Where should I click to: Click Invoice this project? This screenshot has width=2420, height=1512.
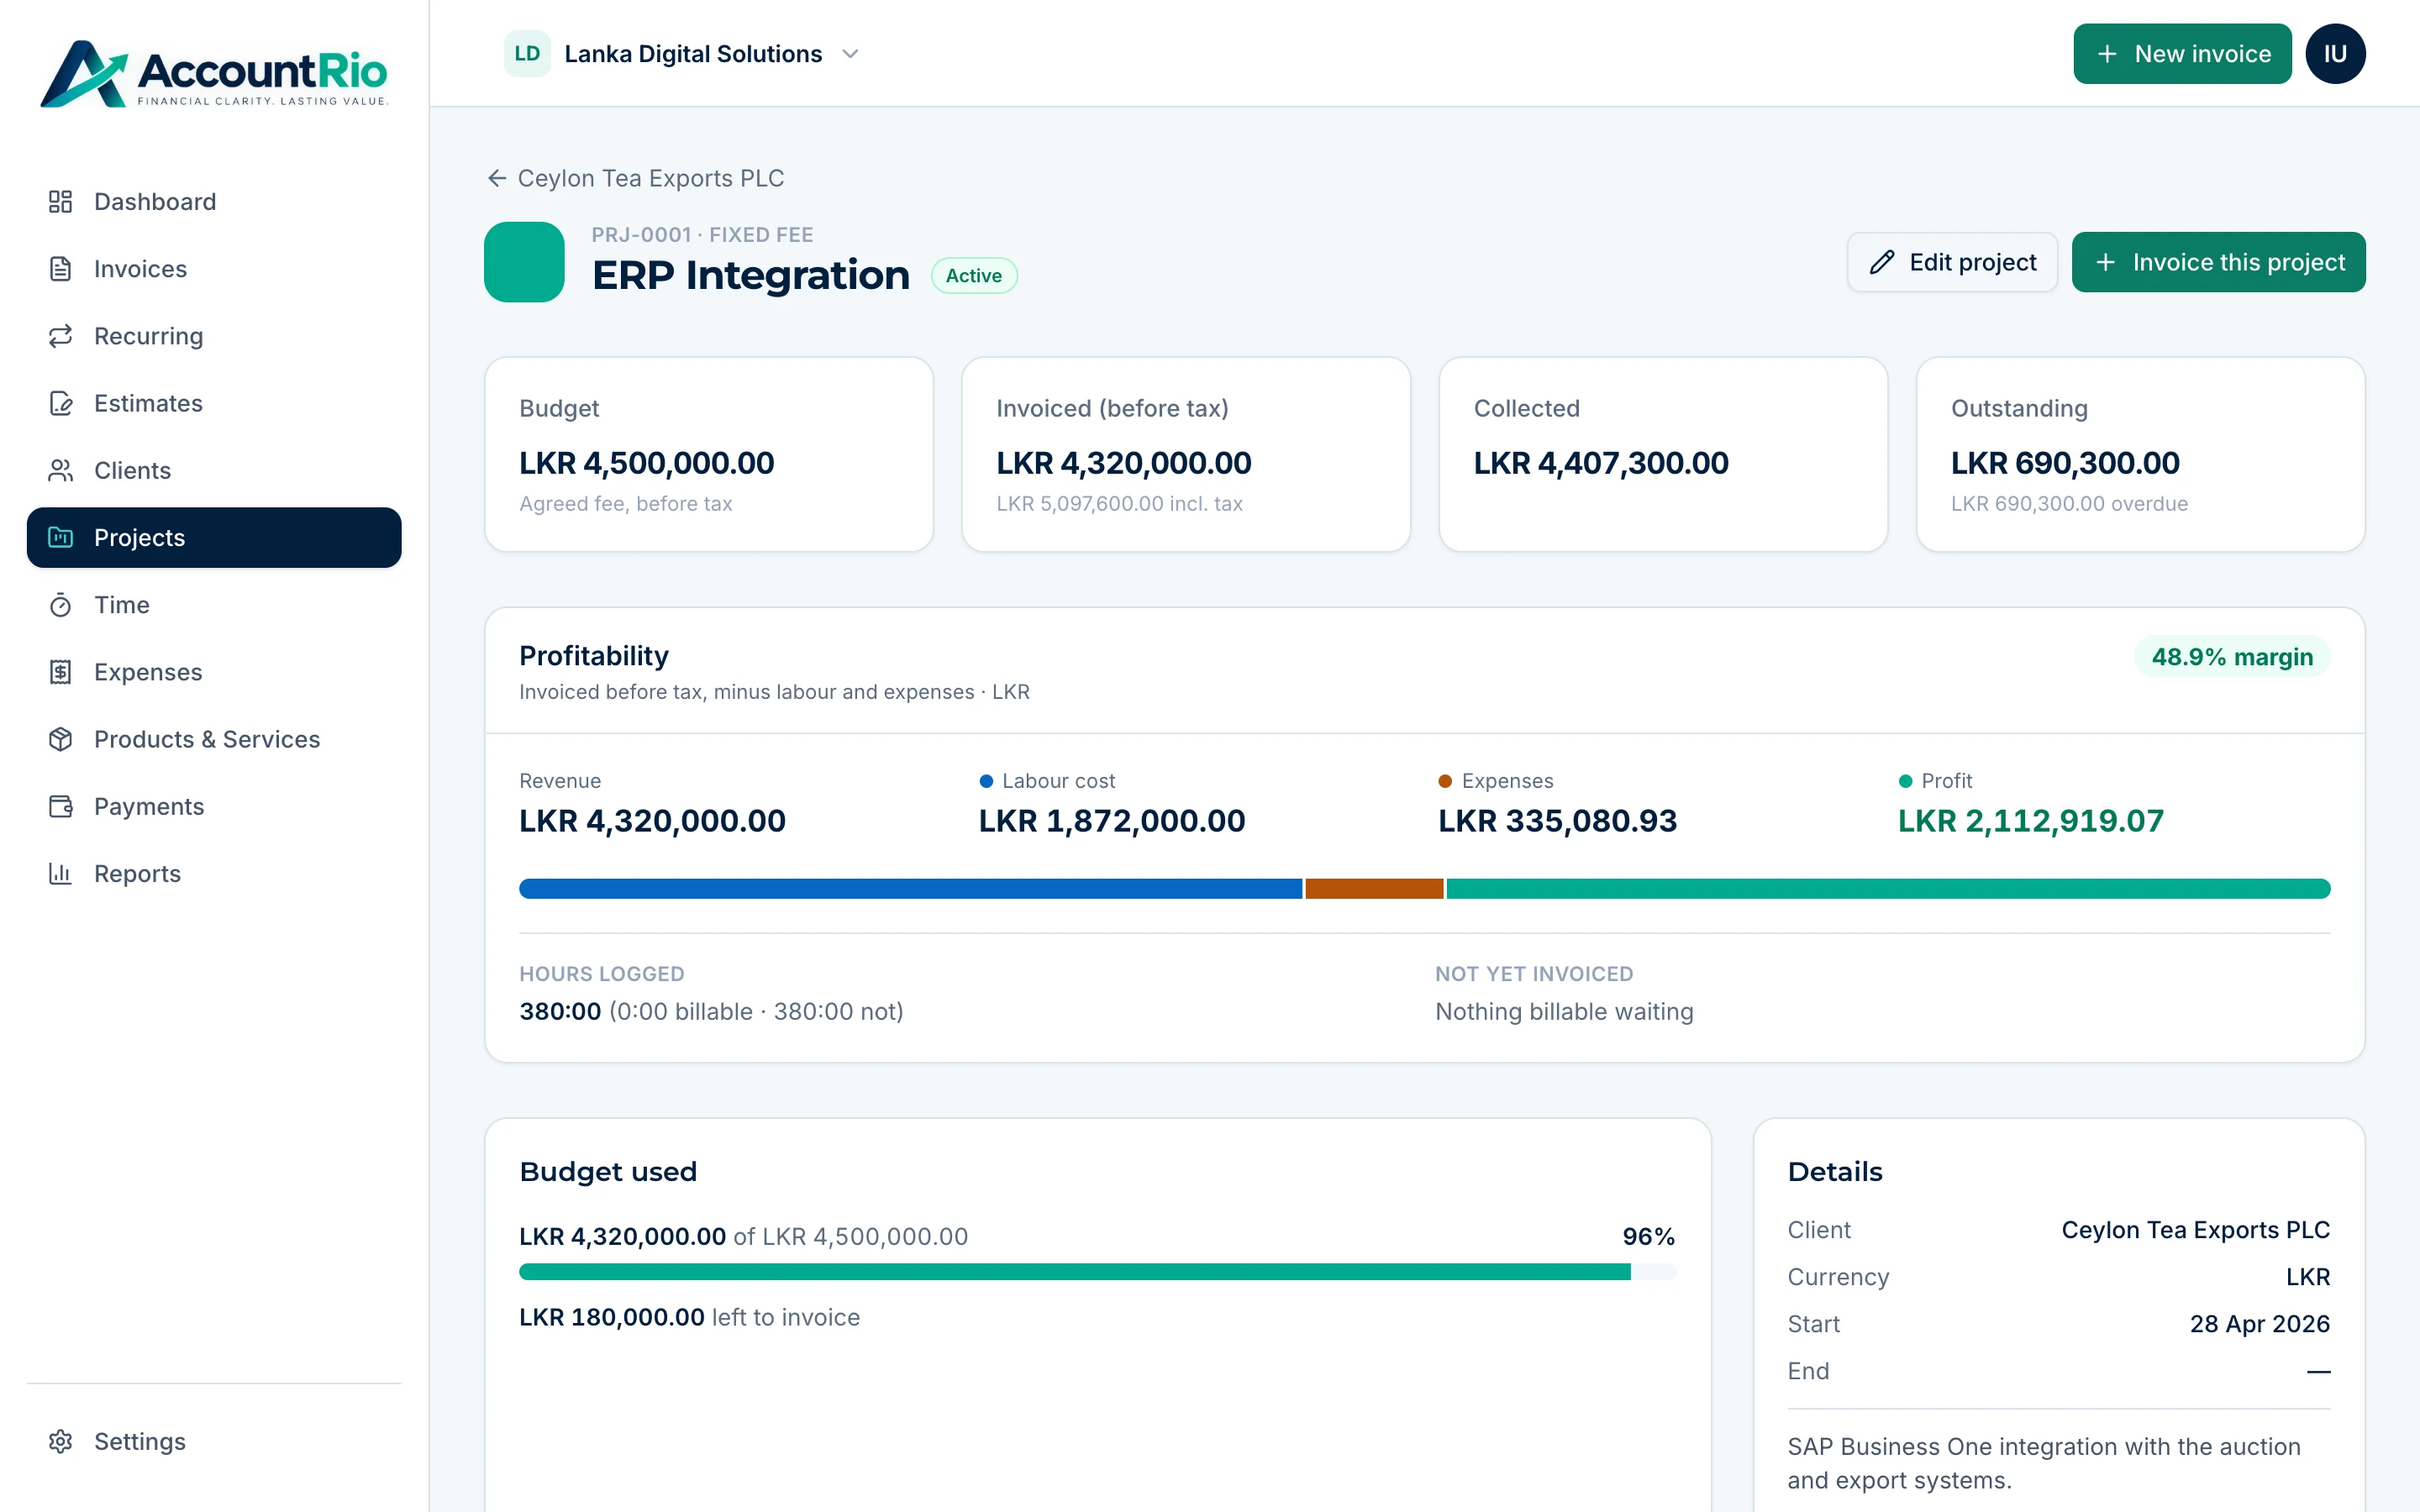[x=2218, y=262]
